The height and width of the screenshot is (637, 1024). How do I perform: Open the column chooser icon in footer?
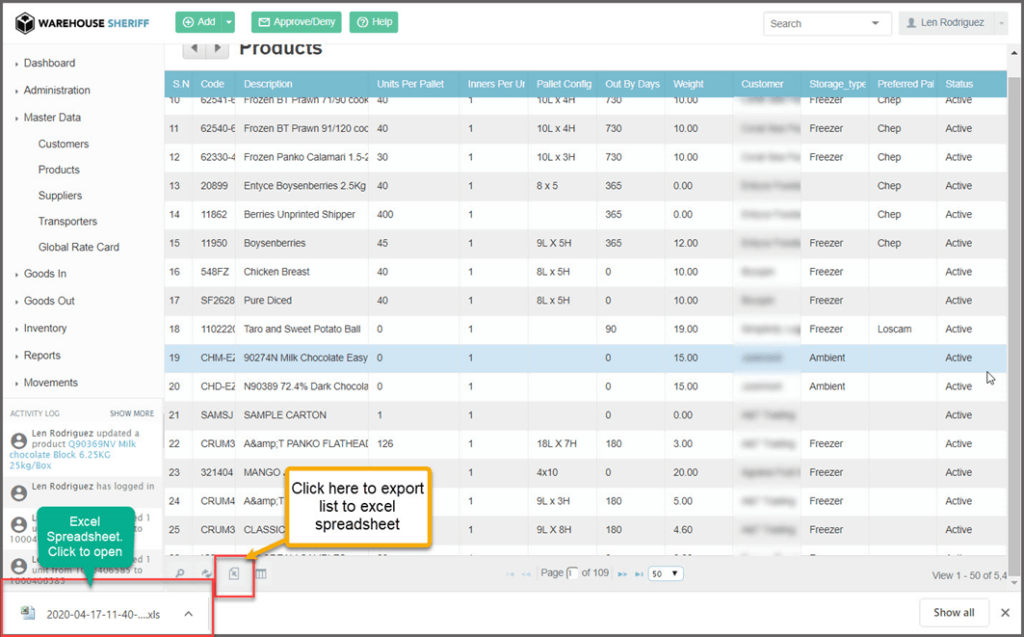pos(261,574)
